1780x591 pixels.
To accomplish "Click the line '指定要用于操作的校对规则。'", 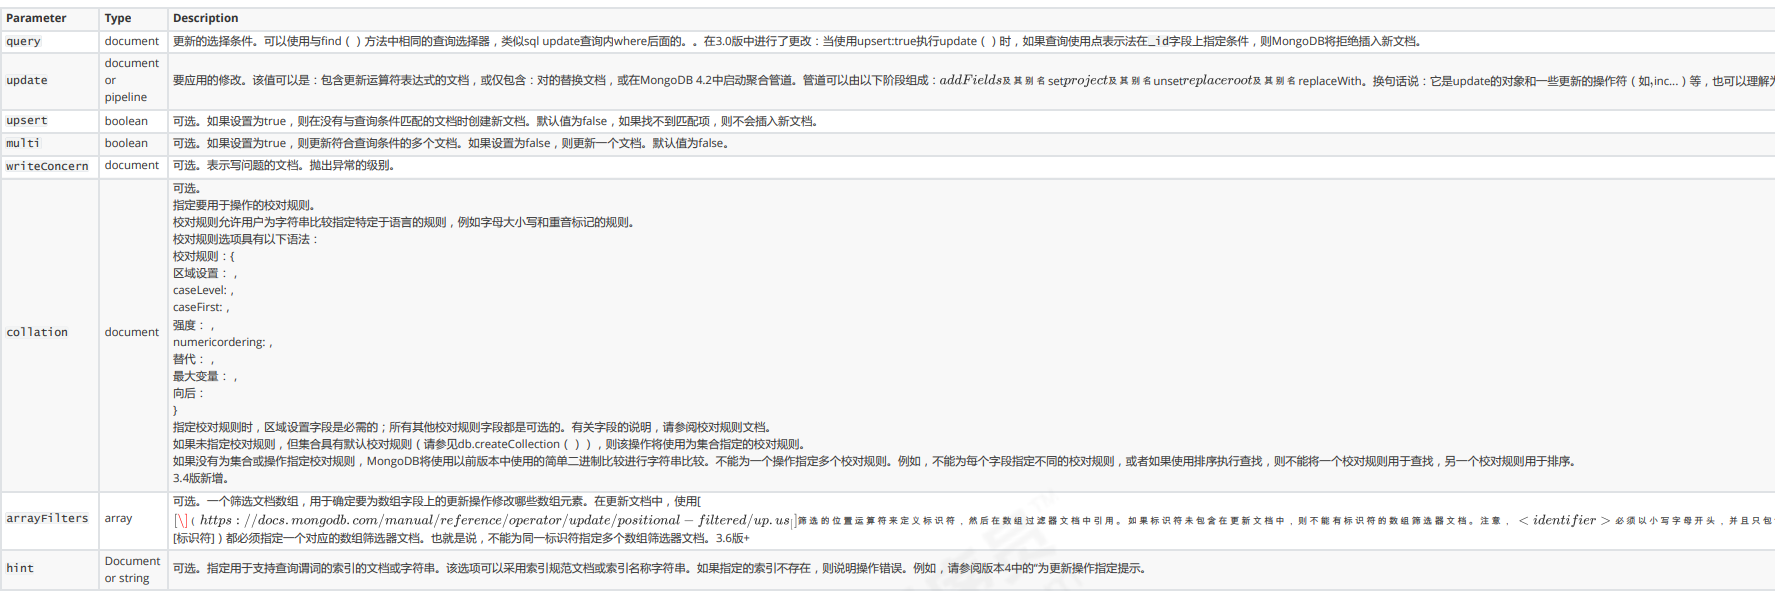I will [244, 205].
